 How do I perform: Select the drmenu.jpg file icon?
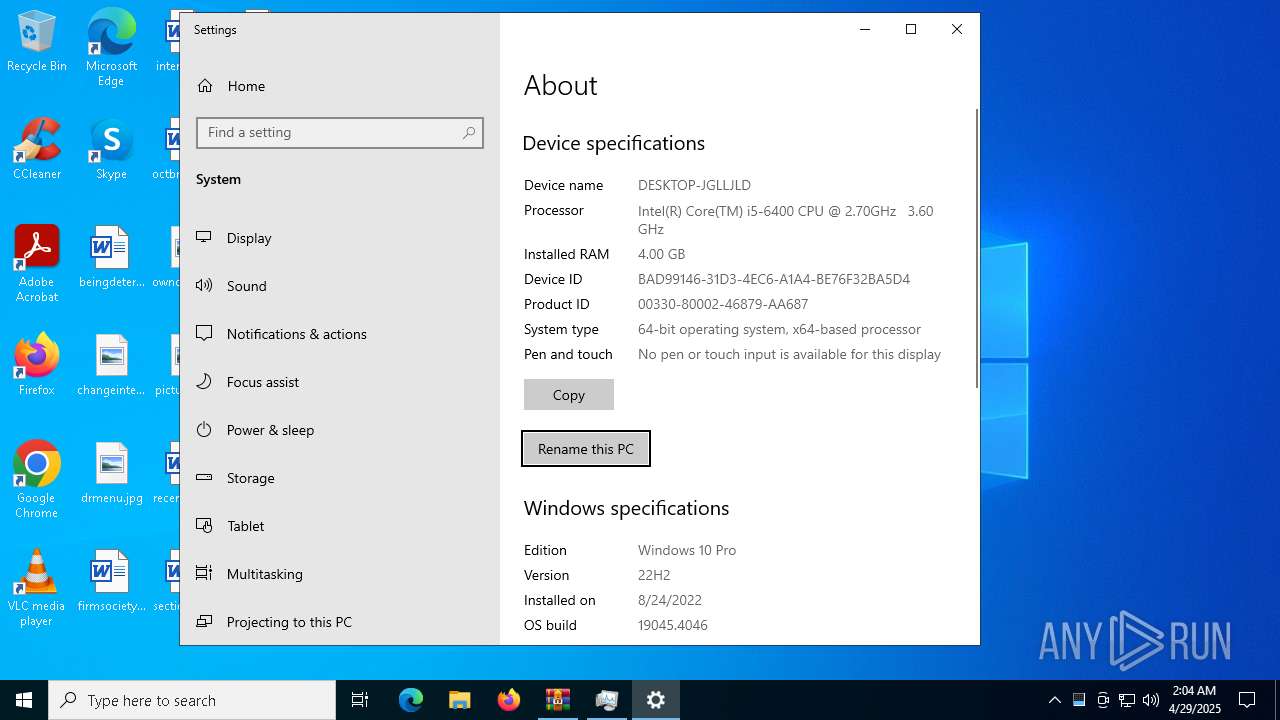click(111, 473)
